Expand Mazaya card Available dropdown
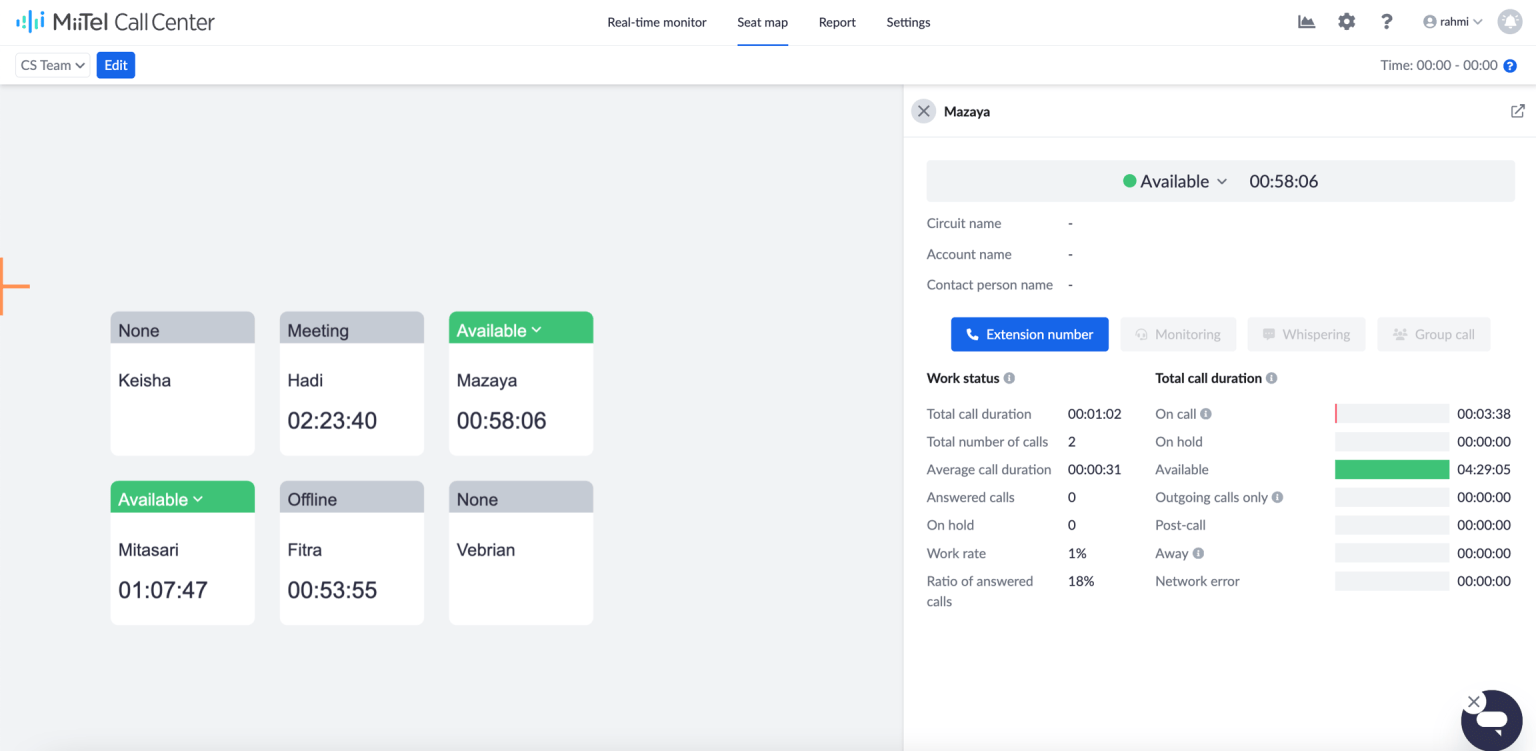The height and width of the screenshot is (751, 1536). [x=500, y=330]
